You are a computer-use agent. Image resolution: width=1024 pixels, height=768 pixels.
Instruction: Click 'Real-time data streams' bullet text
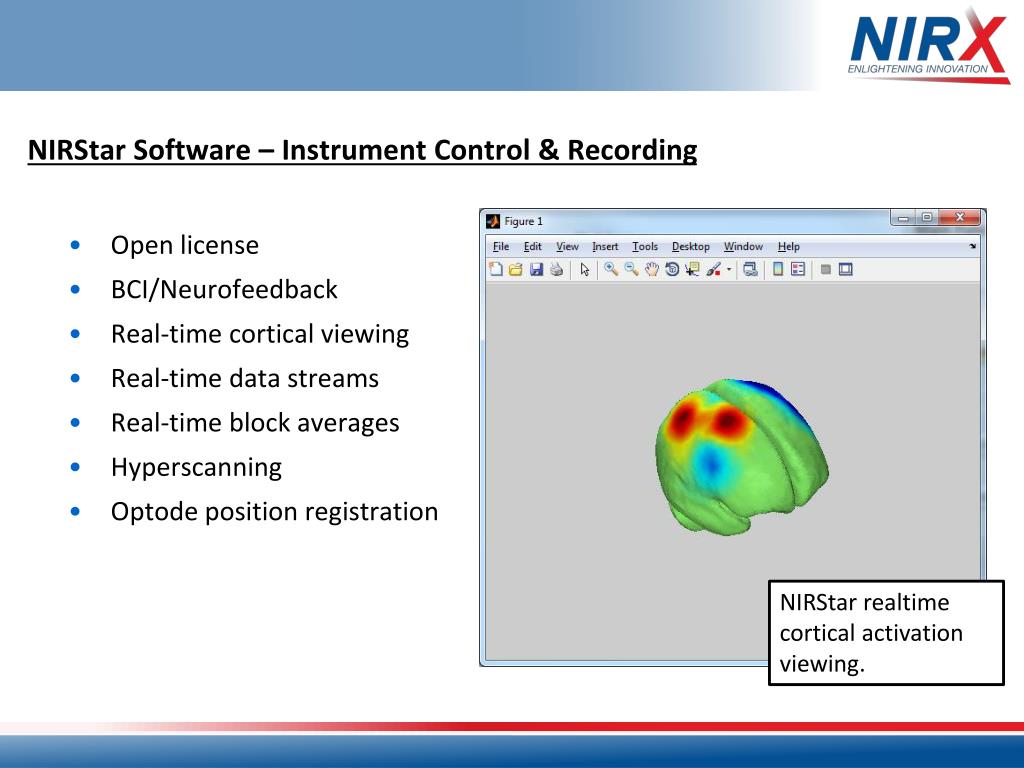tap(245, 379)
